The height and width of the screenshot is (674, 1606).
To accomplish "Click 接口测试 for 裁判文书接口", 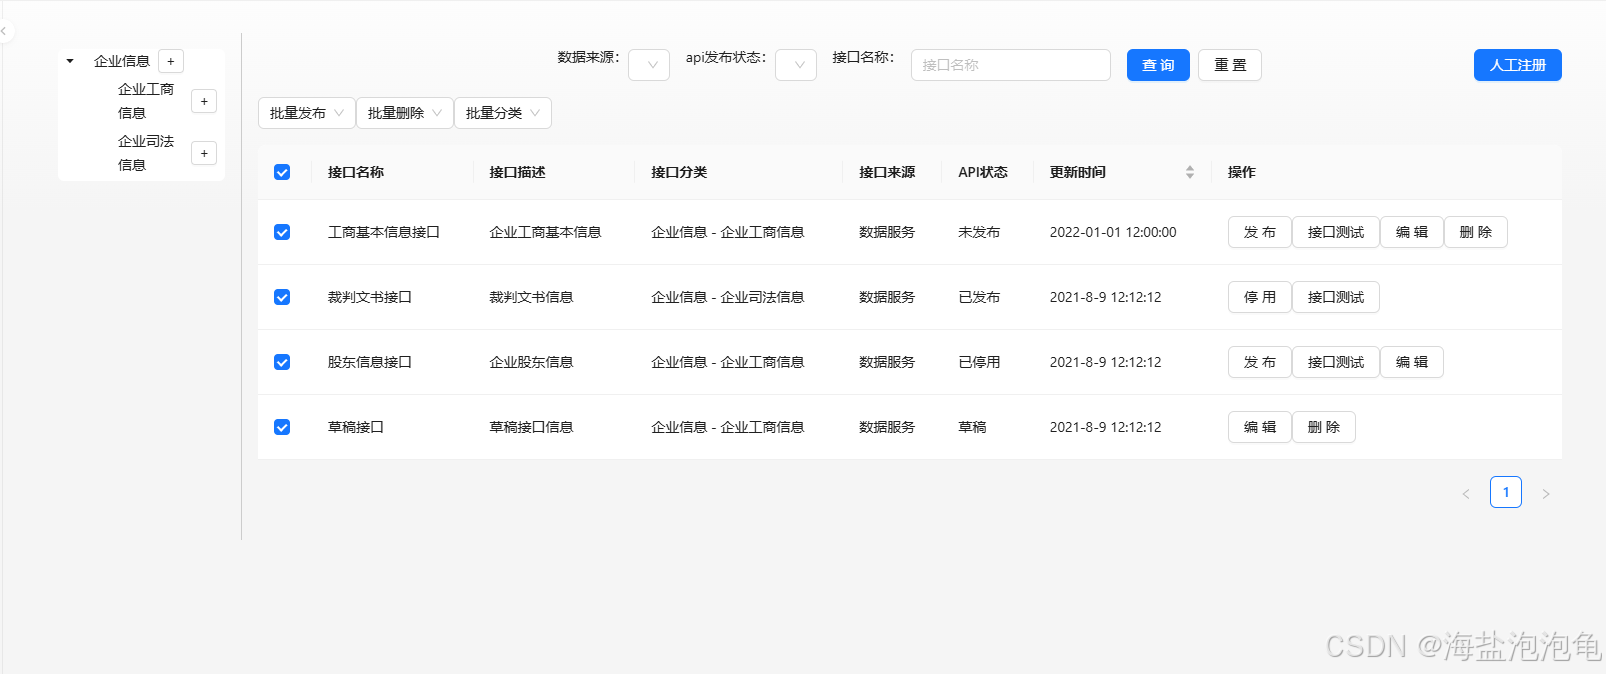I will 1336,297.
